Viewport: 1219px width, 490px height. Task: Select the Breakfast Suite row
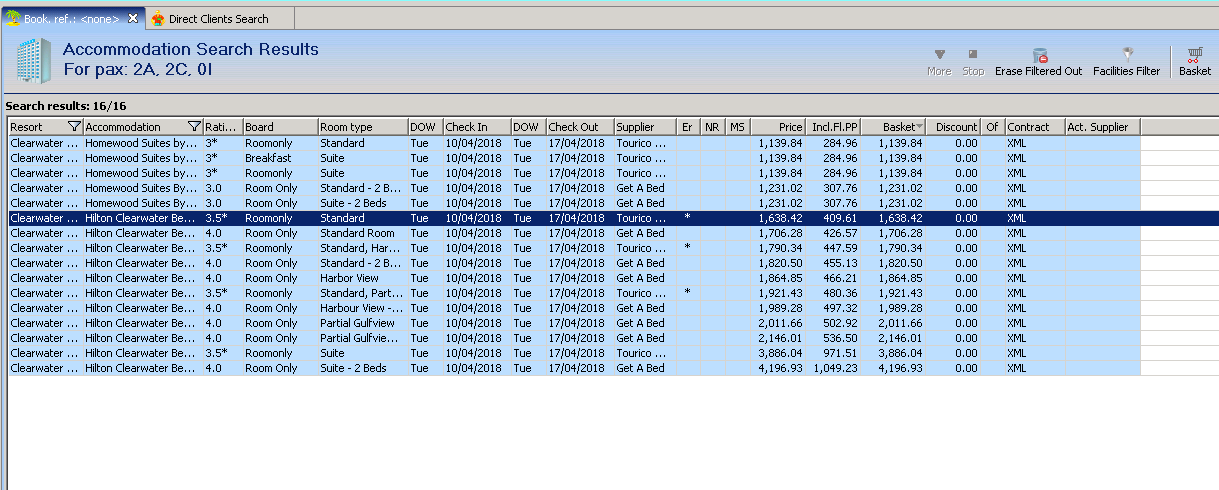[575, 158]
